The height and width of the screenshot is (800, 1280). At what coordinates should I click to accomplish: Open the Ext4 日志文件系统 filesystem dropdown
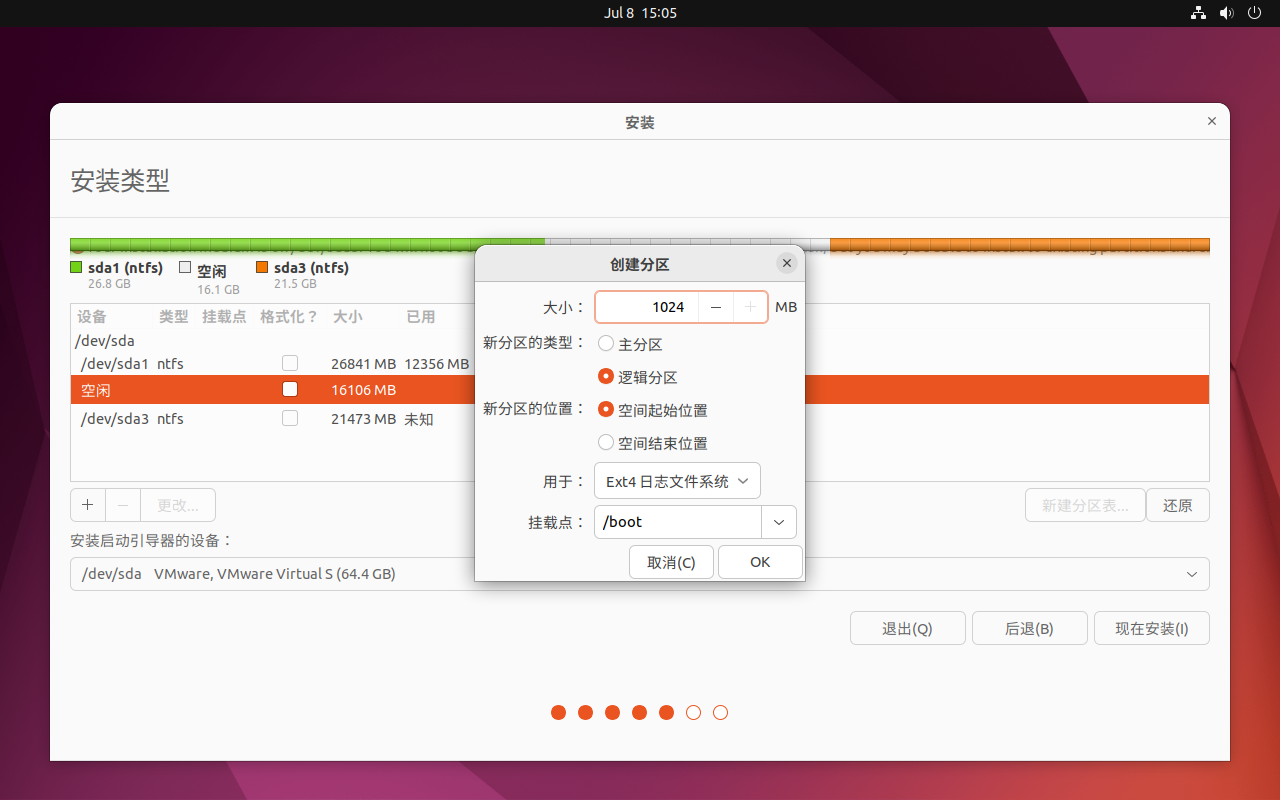677,481
